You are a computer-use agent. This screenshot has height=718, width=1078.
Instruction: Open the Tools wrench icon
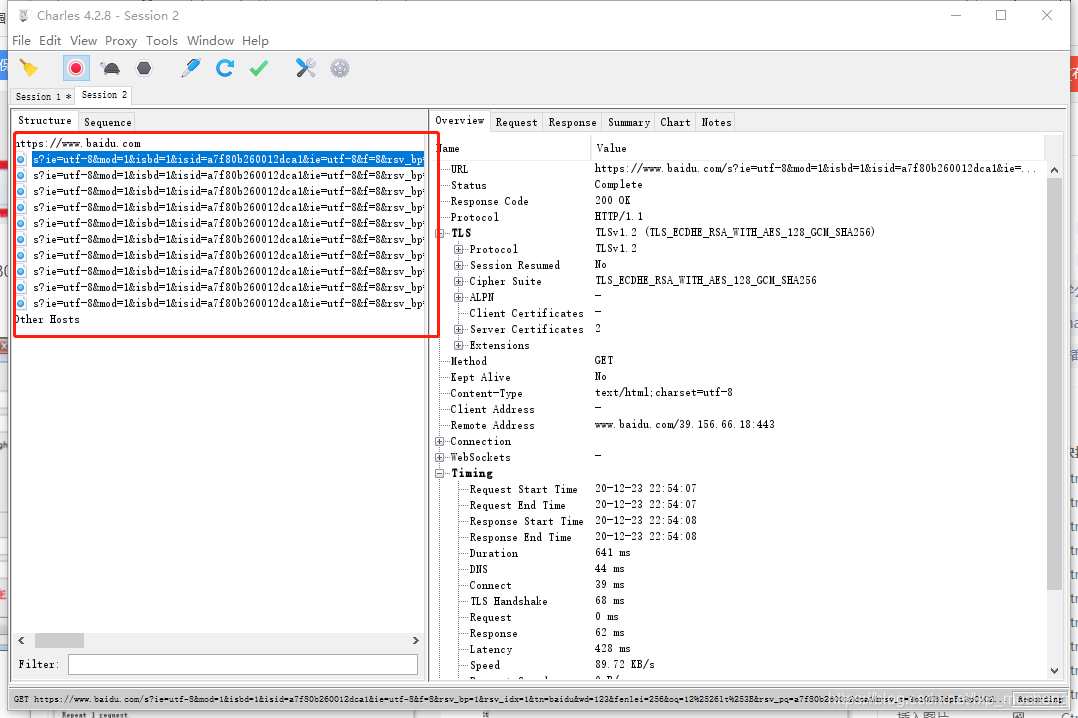[305, 67]
